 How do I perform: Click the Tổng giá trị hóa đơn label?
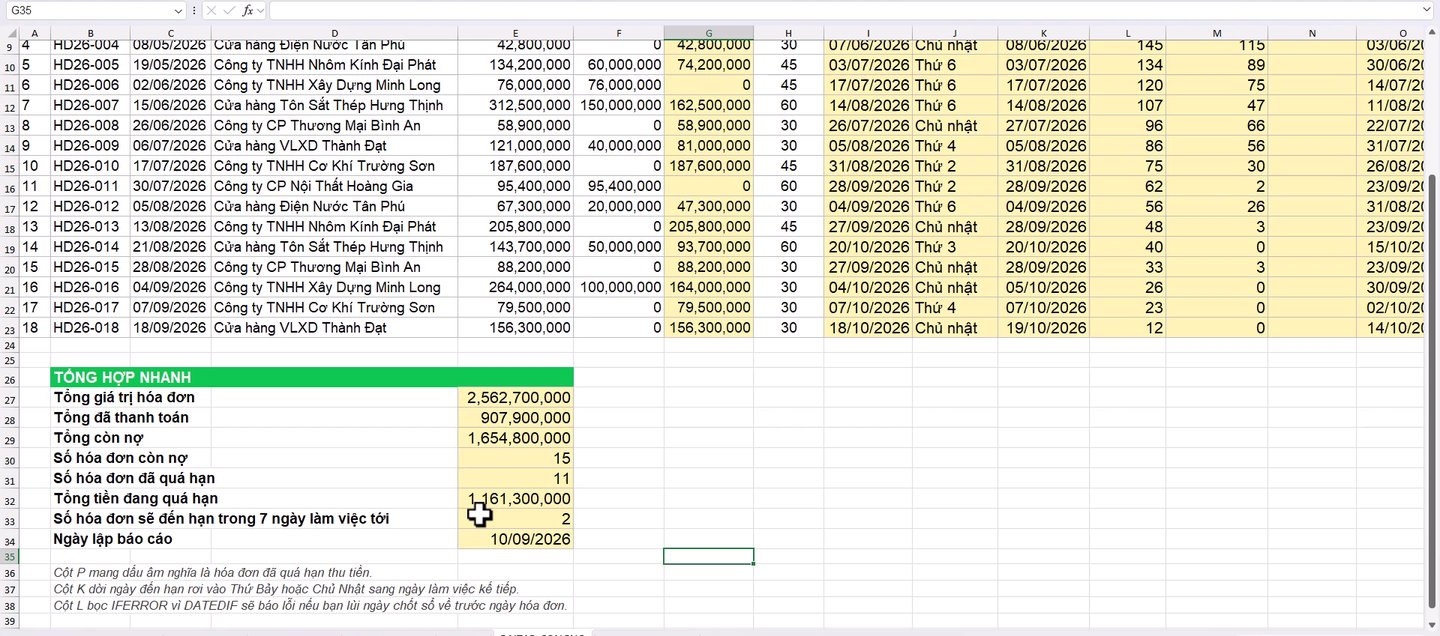124,397
